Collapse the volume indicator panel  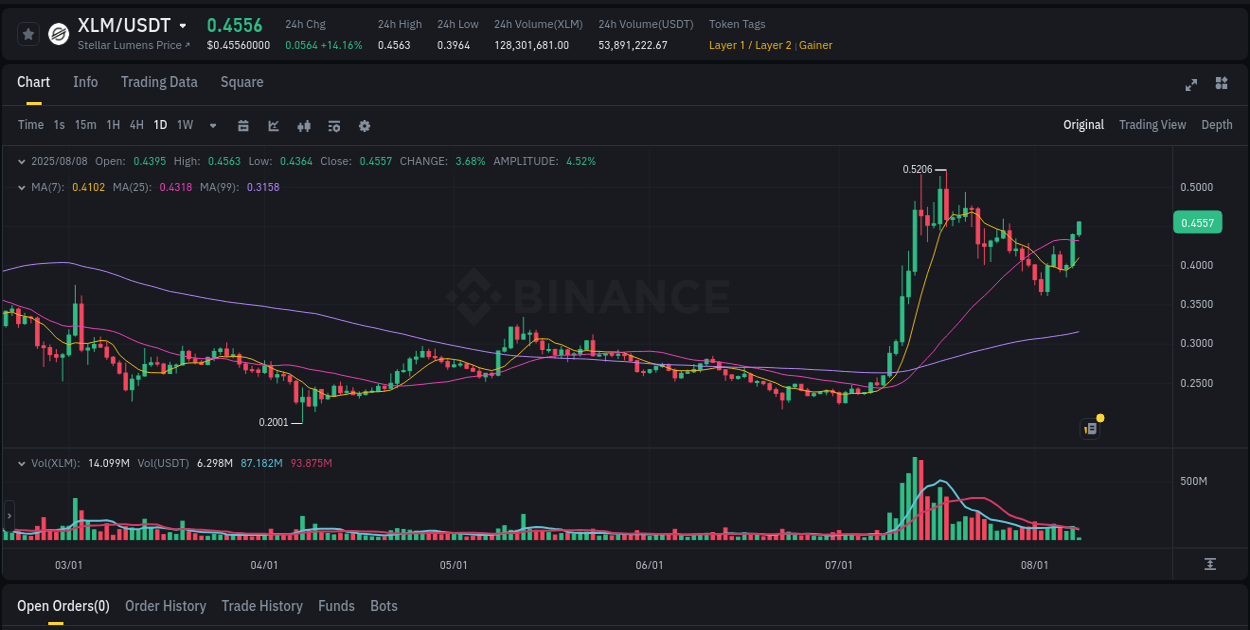21,463
